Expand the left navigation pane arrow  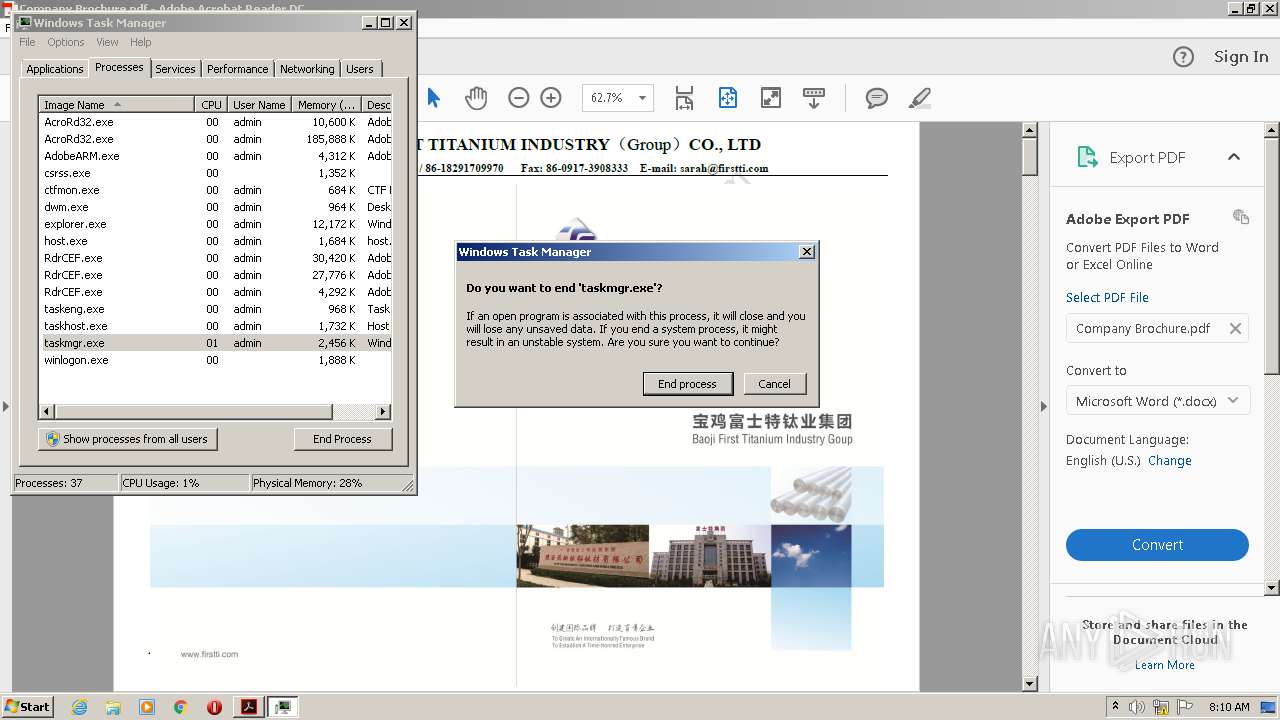(6, 406)
